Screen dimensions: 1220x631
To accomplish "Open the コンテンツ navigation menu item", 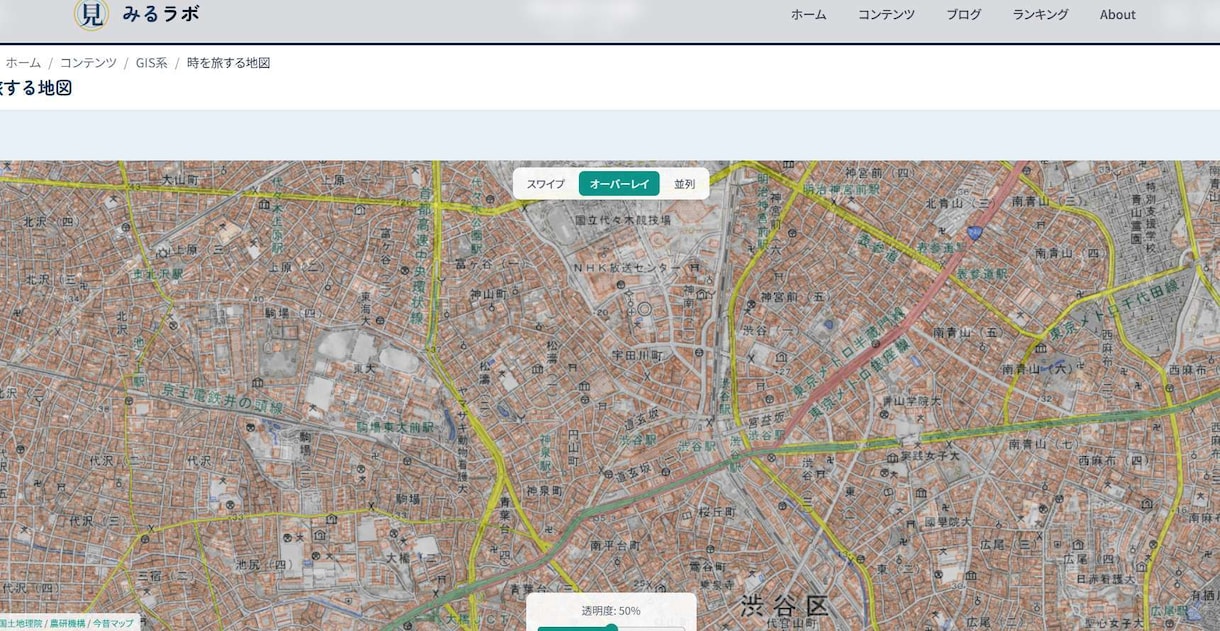I will click(x=886, y=14).
